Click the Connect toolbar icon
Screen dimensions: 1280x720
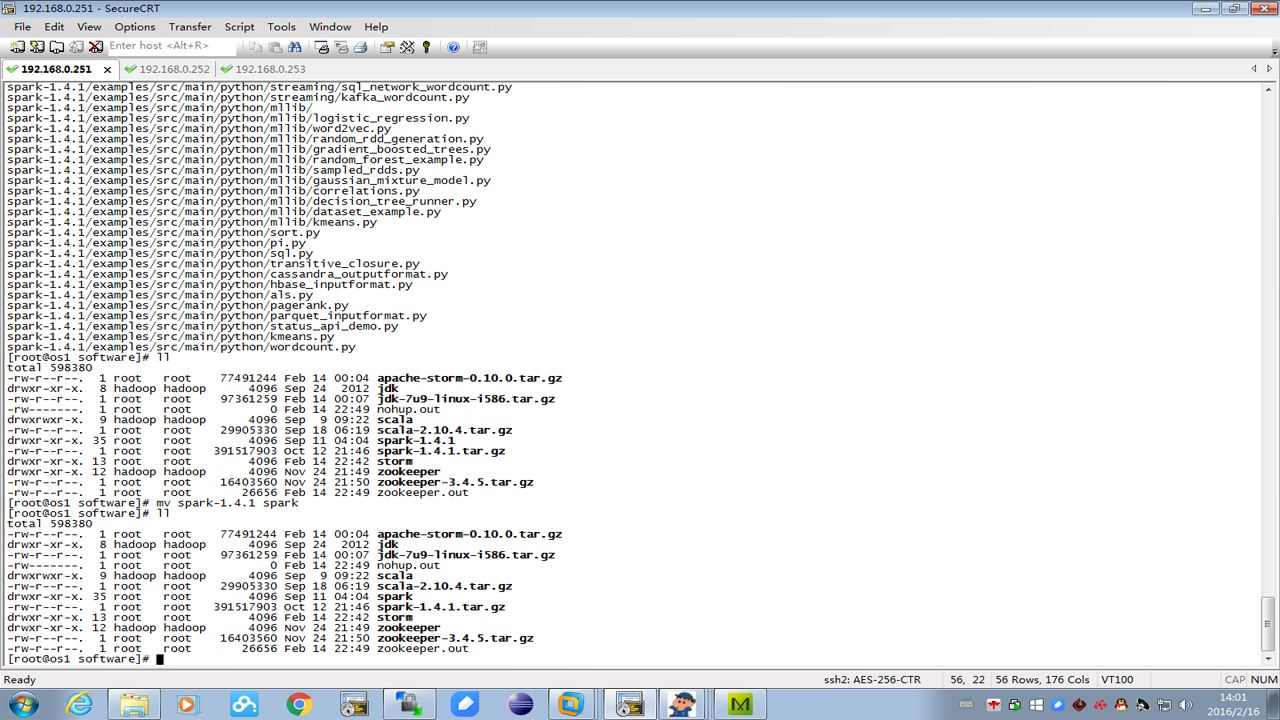tap(19, 47)
